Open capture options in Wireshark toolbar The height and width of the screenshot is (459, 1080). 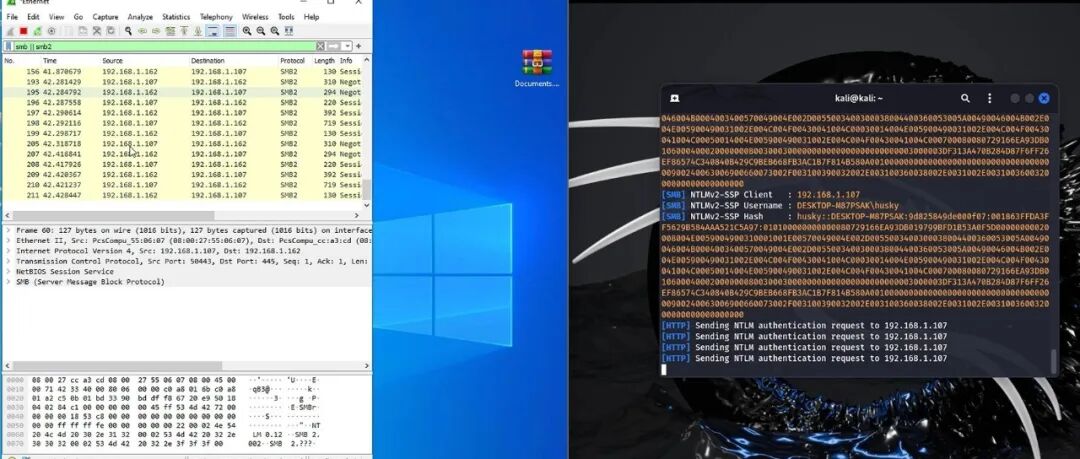(x=51, y=31)
